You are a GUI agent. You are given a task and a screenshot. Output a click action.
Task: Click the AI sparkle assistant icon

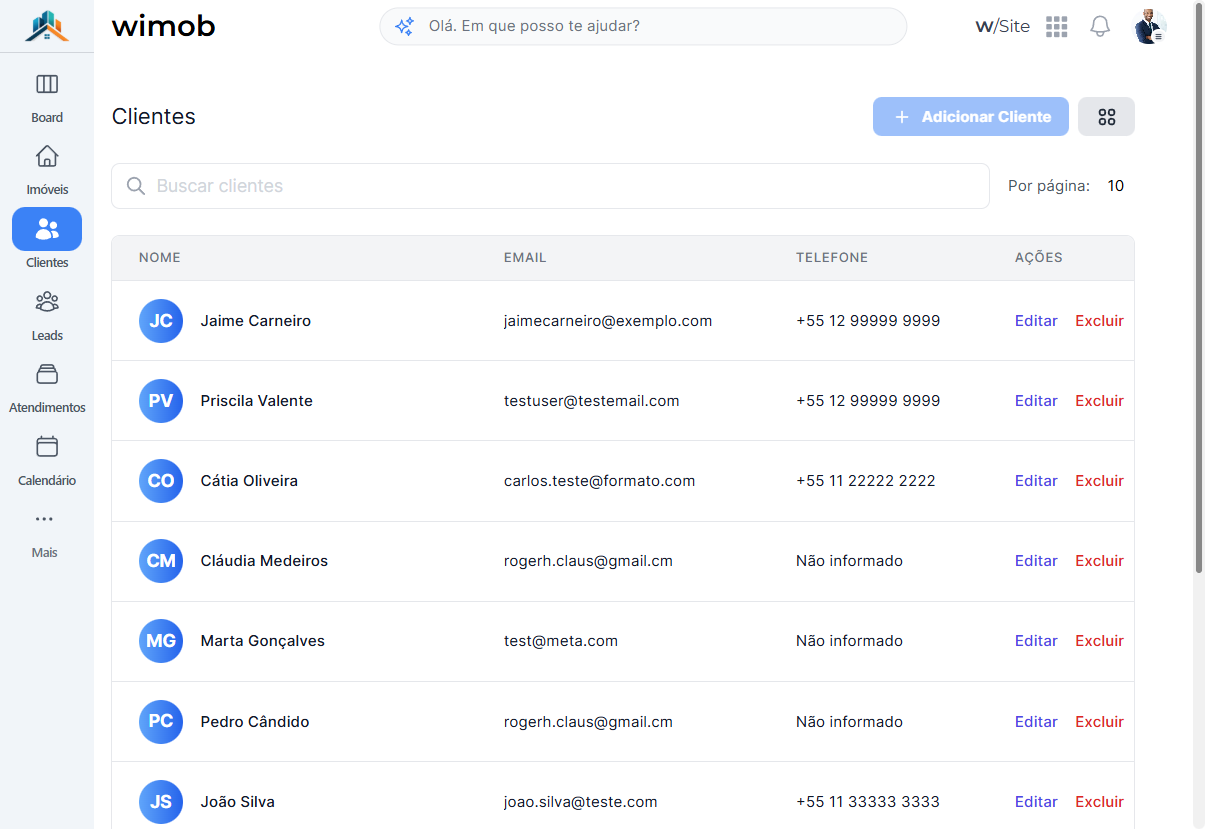(x=404, y=27)
